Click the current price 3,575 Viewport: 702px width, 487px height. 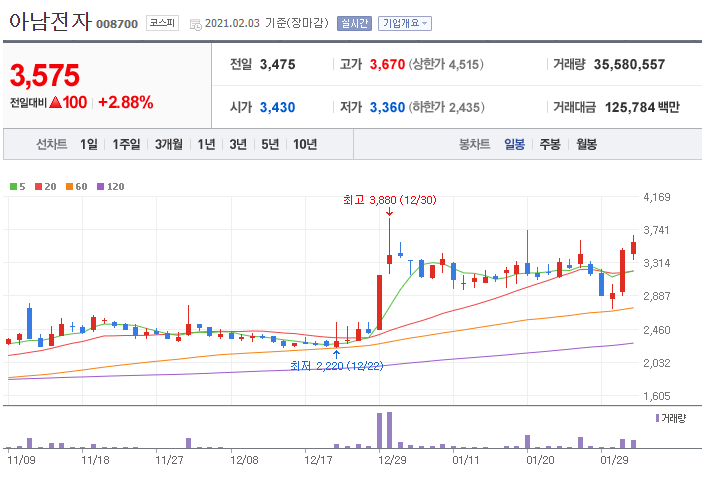[45, 75]
